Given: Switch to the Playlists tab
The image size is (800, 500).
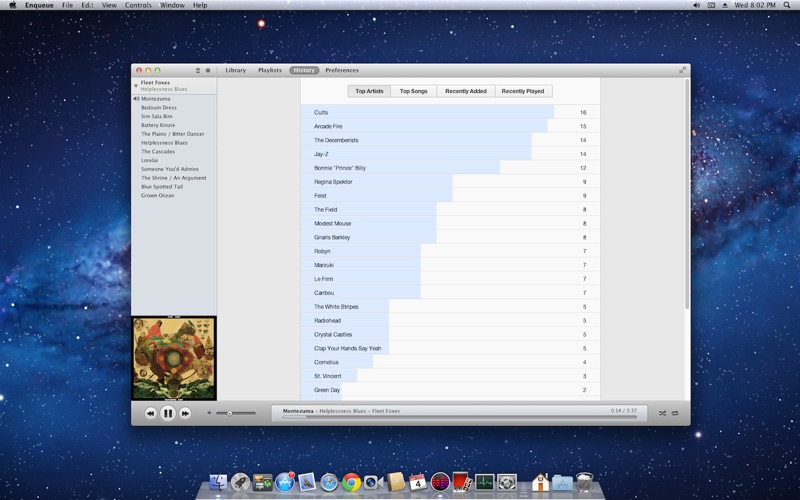Looking at the screenshot, I should click(x=270, y=70).
